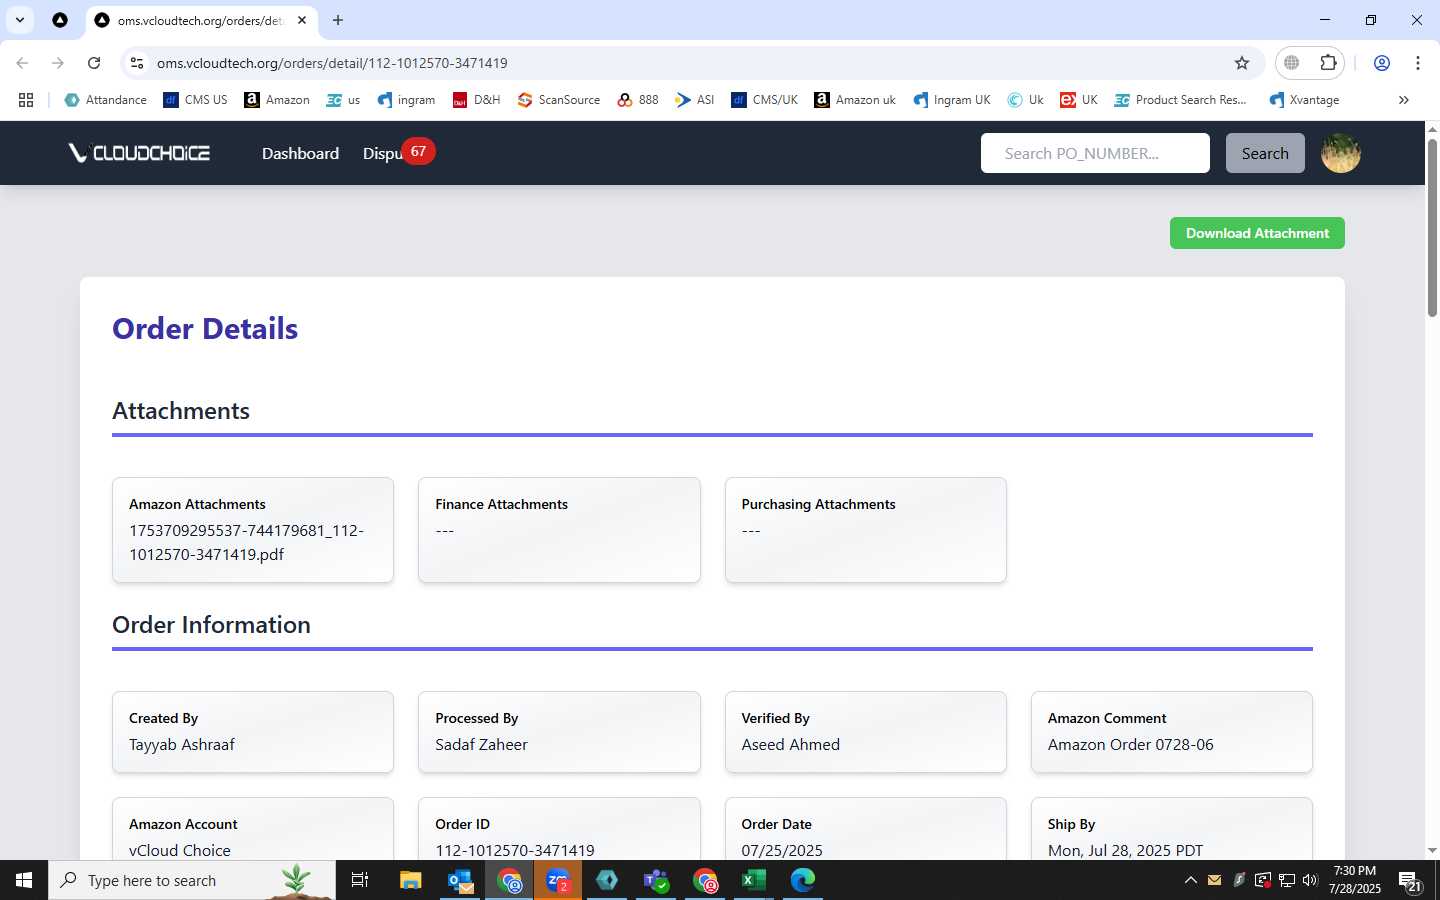The height and width of the screenshot is (900, 1440).
Task: Click the browser forward arrow
Action: click(x=58, y=63)
